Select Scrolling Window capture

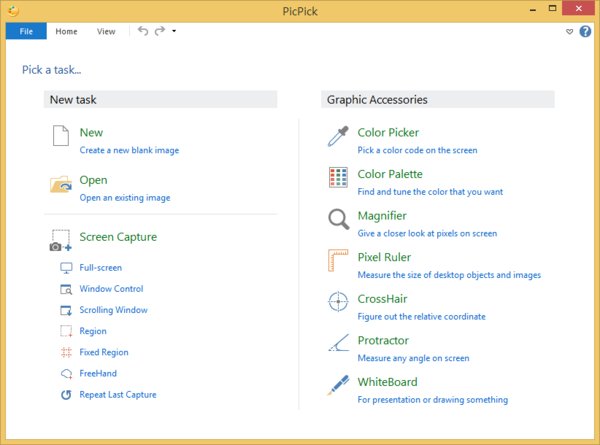[x=113, y=310]
